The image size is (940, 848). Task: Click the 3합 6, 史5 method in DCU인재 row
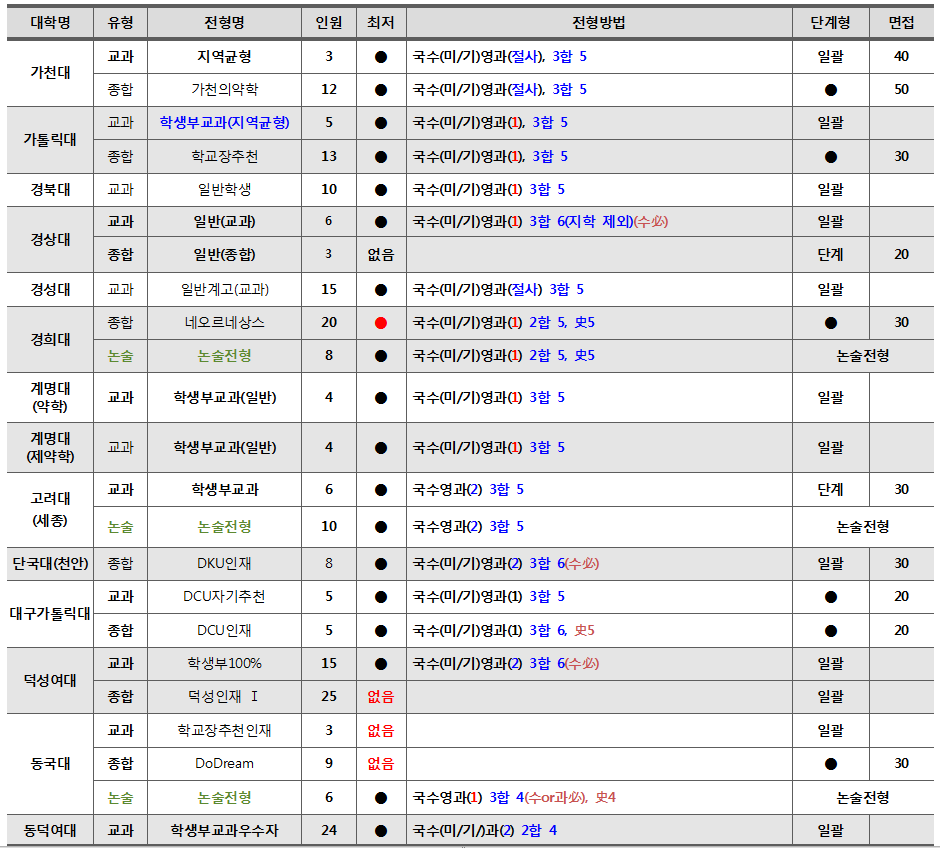click(x=562, y=631)
